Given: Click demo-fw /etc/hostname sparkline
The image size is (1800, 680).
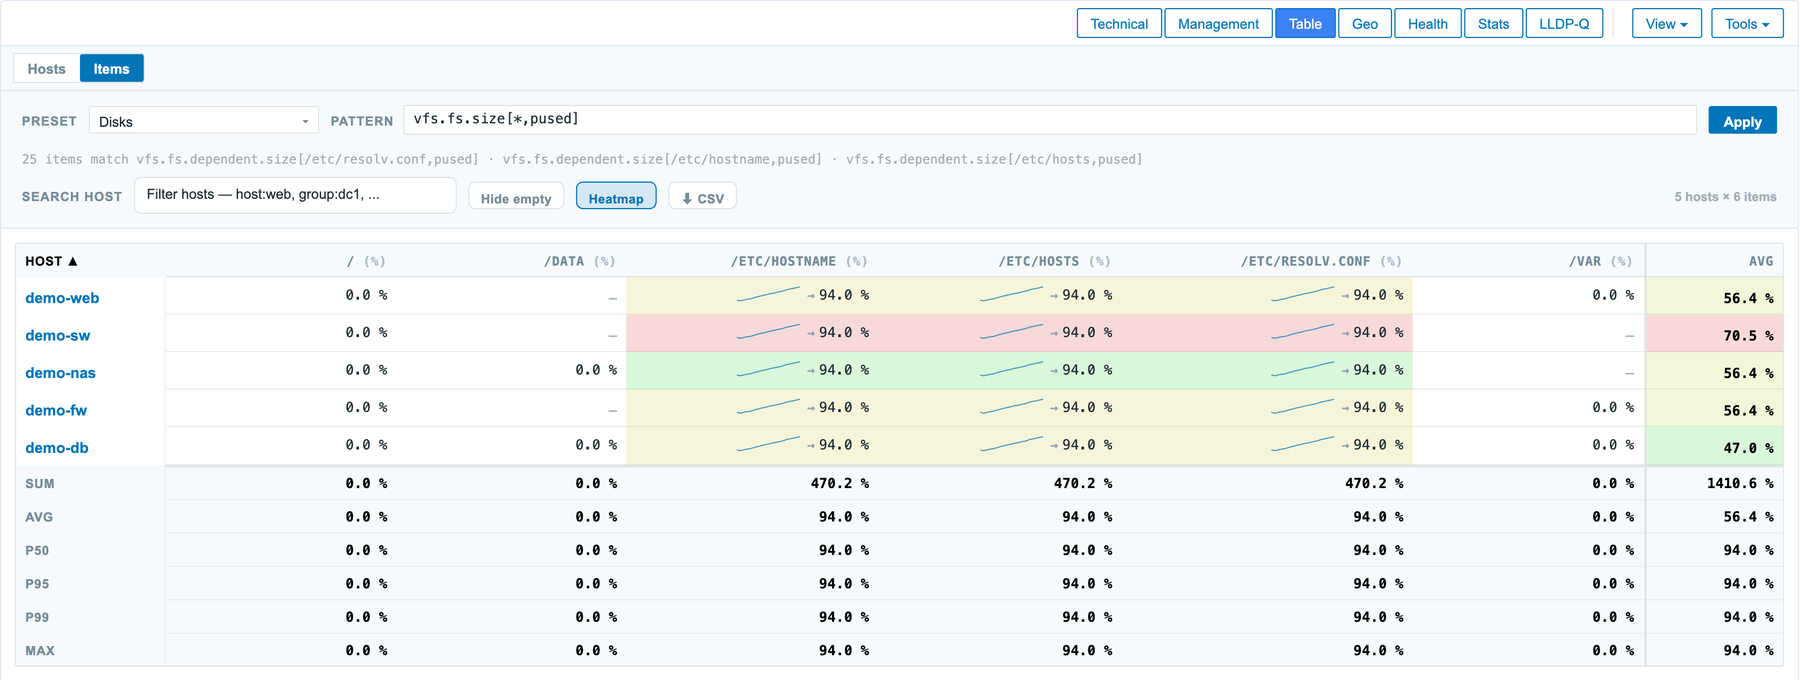Looking at the screenshot, I should 768,406.
